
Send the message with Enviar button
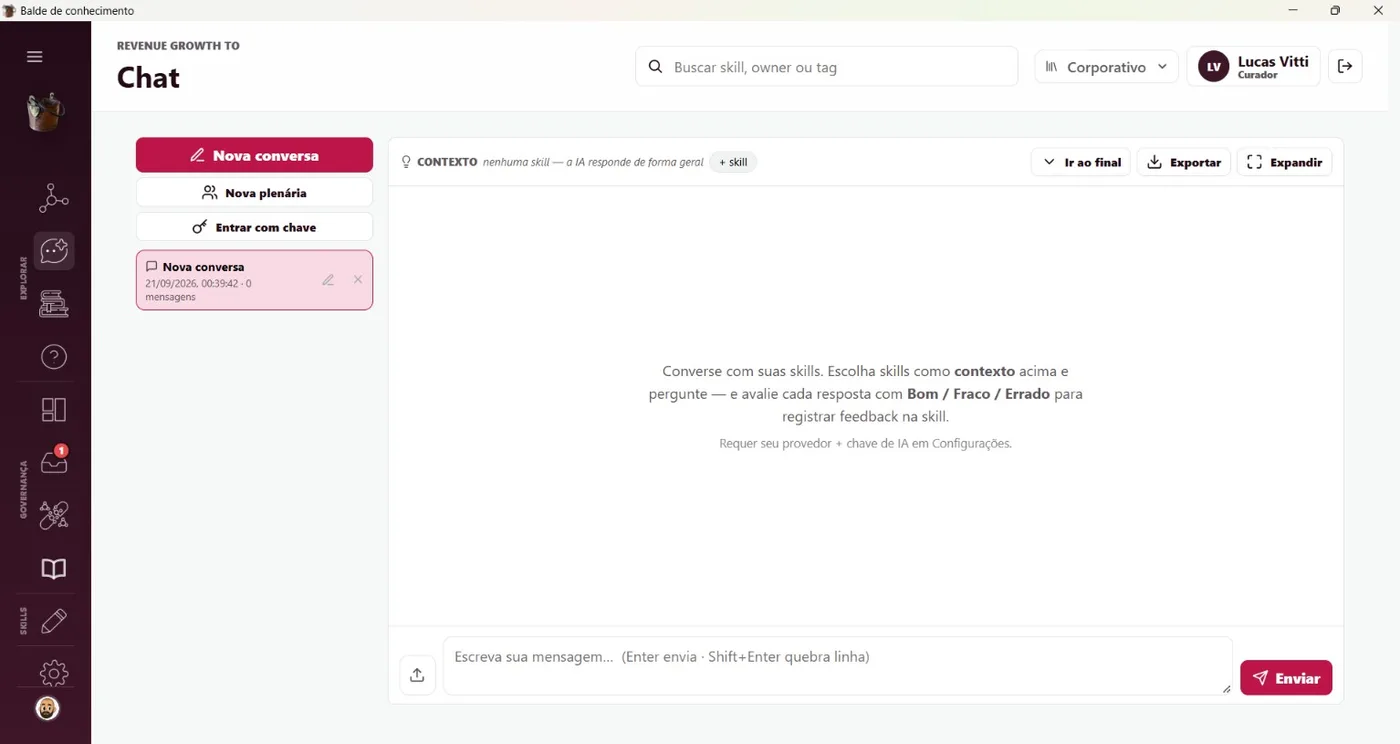pos(1286,678)
